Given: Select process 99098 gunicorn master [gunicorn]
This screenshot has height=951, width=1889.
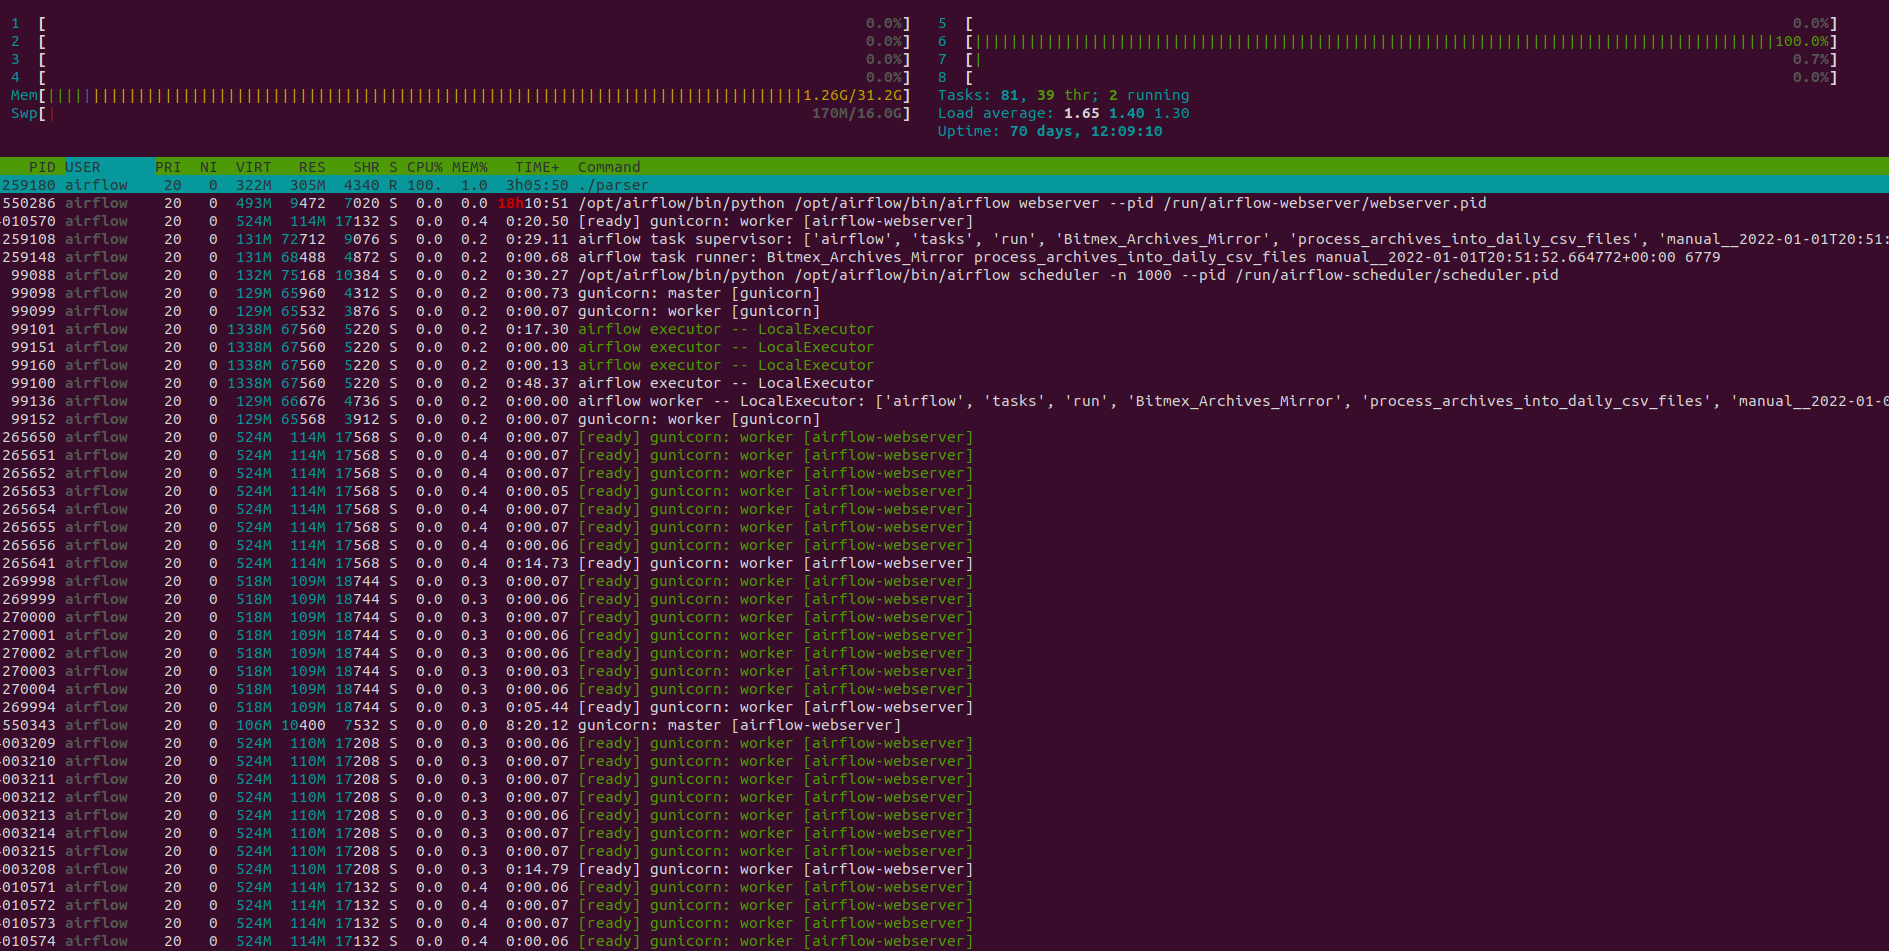Looking at the screenshot, I should [x=944, y=293].
